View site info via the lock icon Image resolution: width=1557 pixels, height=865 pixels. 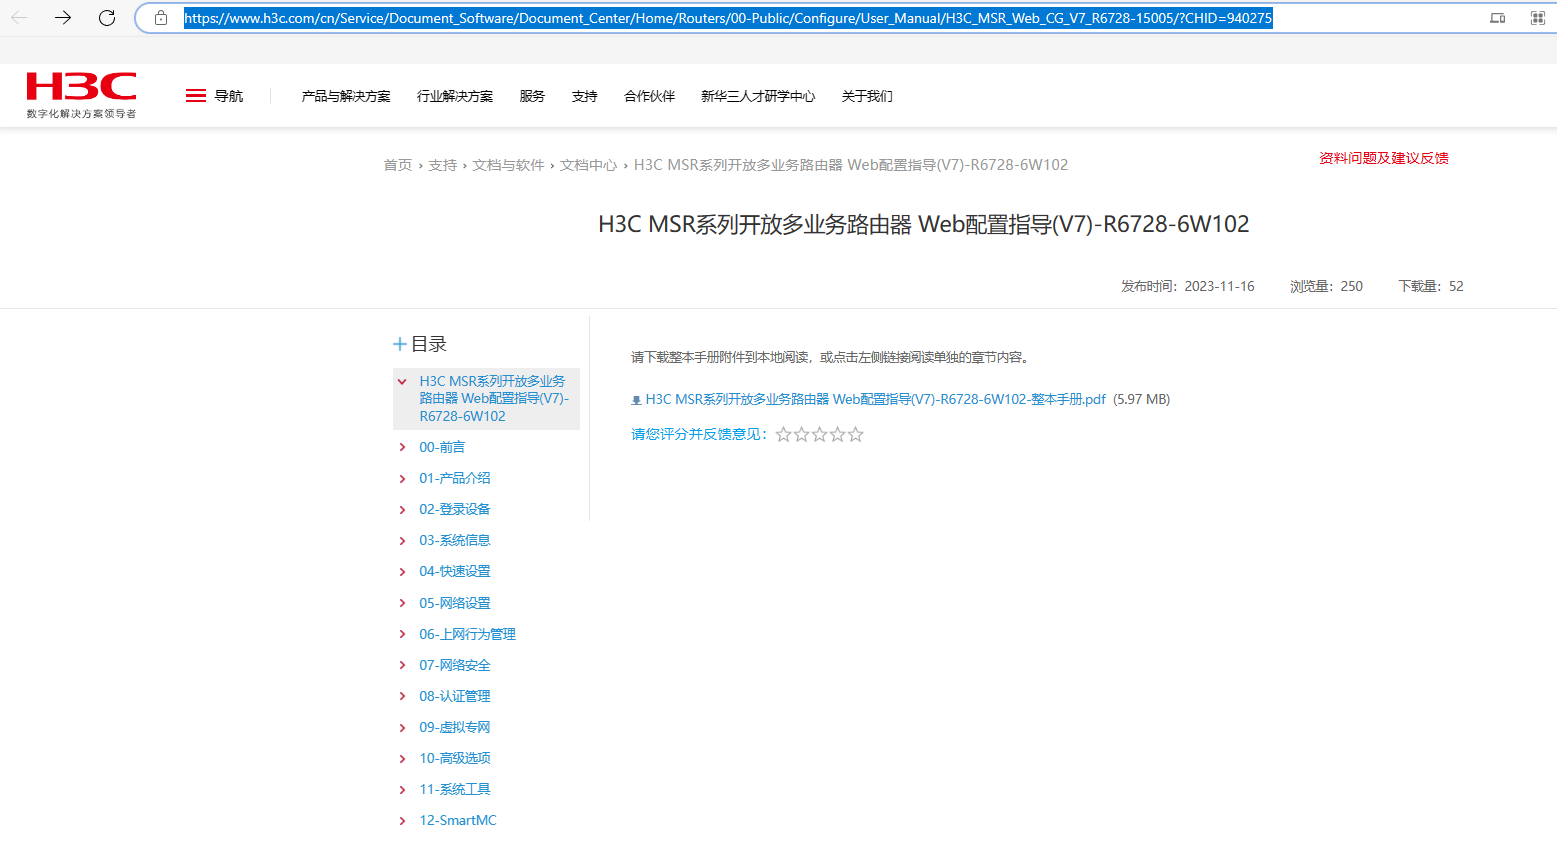(x=161, y=18)
